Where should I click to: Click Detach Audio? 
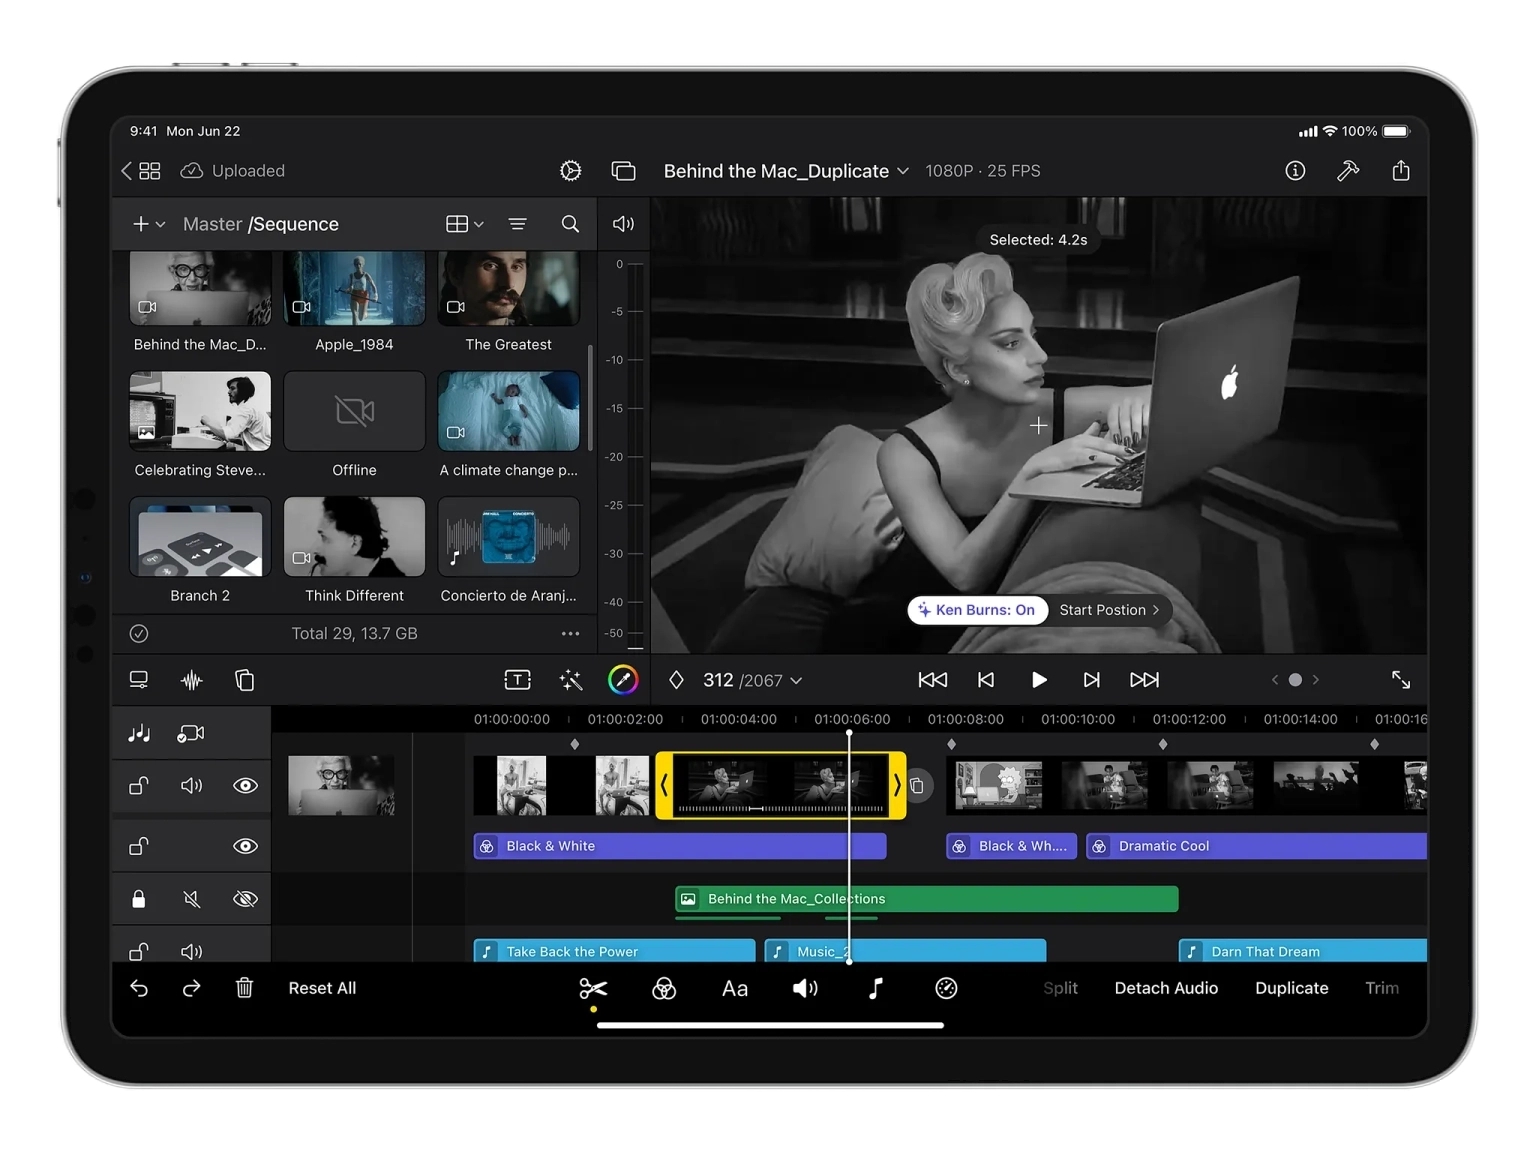pyautogui.click(x=1166, y=988)
